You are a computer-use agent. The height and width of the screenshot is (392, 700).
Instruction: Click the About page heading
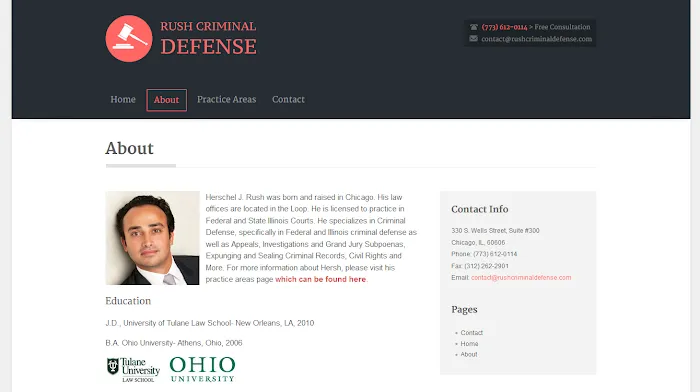point(129,148)
